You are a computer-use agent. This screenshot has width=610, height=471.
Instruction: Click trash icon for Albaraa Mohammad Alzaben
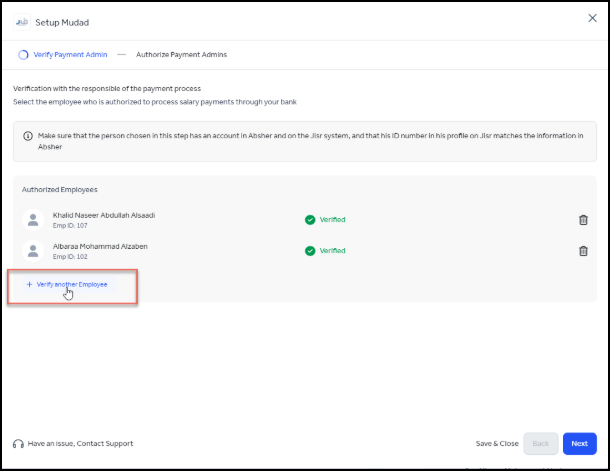pyautogui.click(x=583, y=251)
